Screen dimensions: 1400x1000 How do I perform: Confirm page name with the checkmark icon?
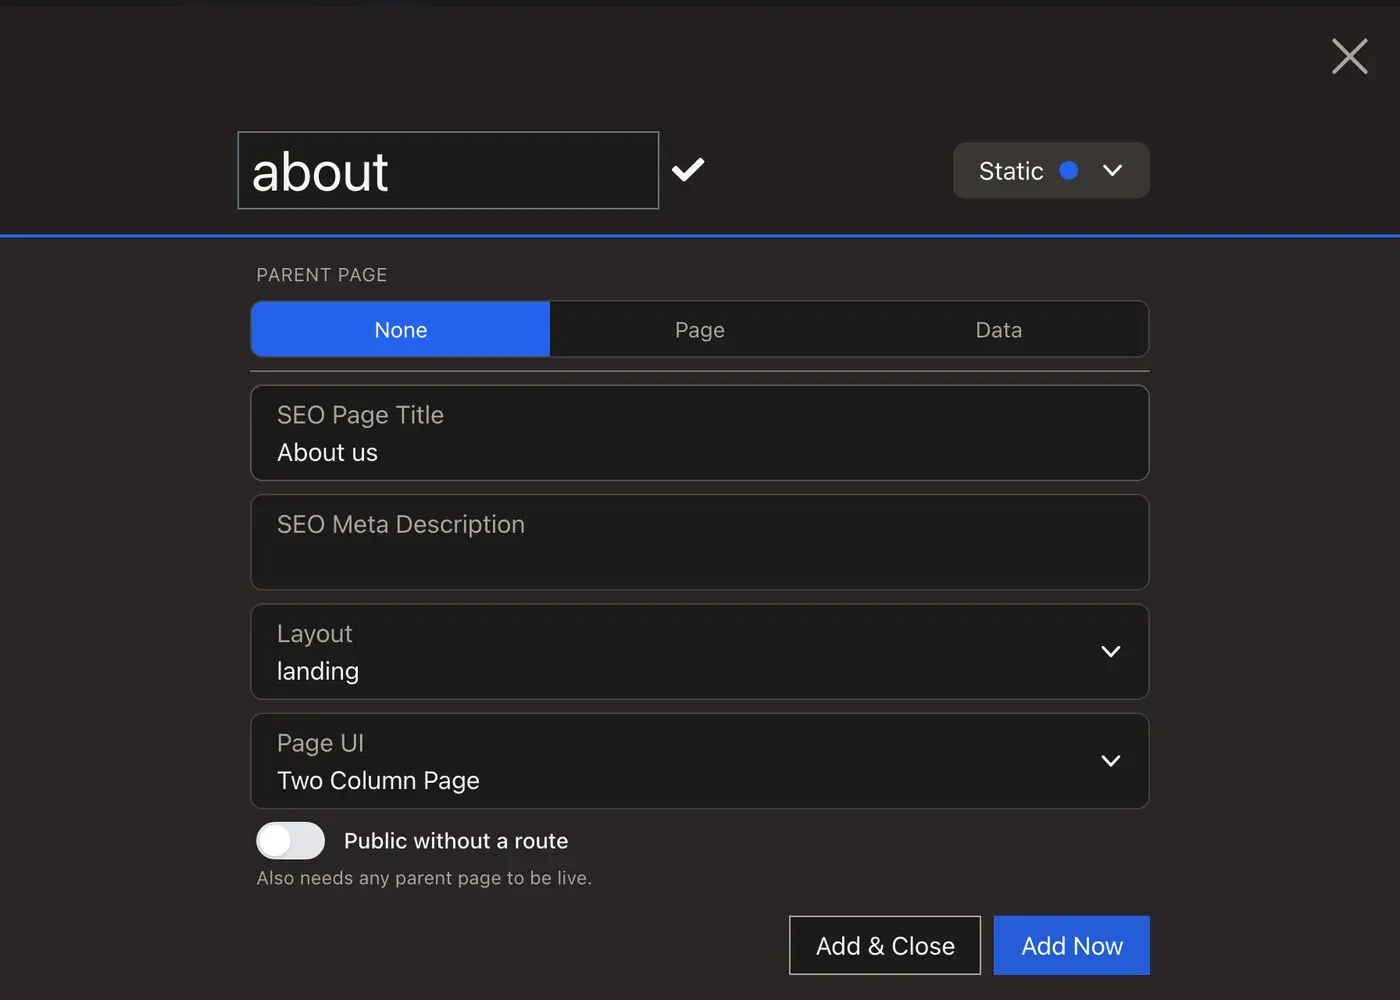(688, 170)
